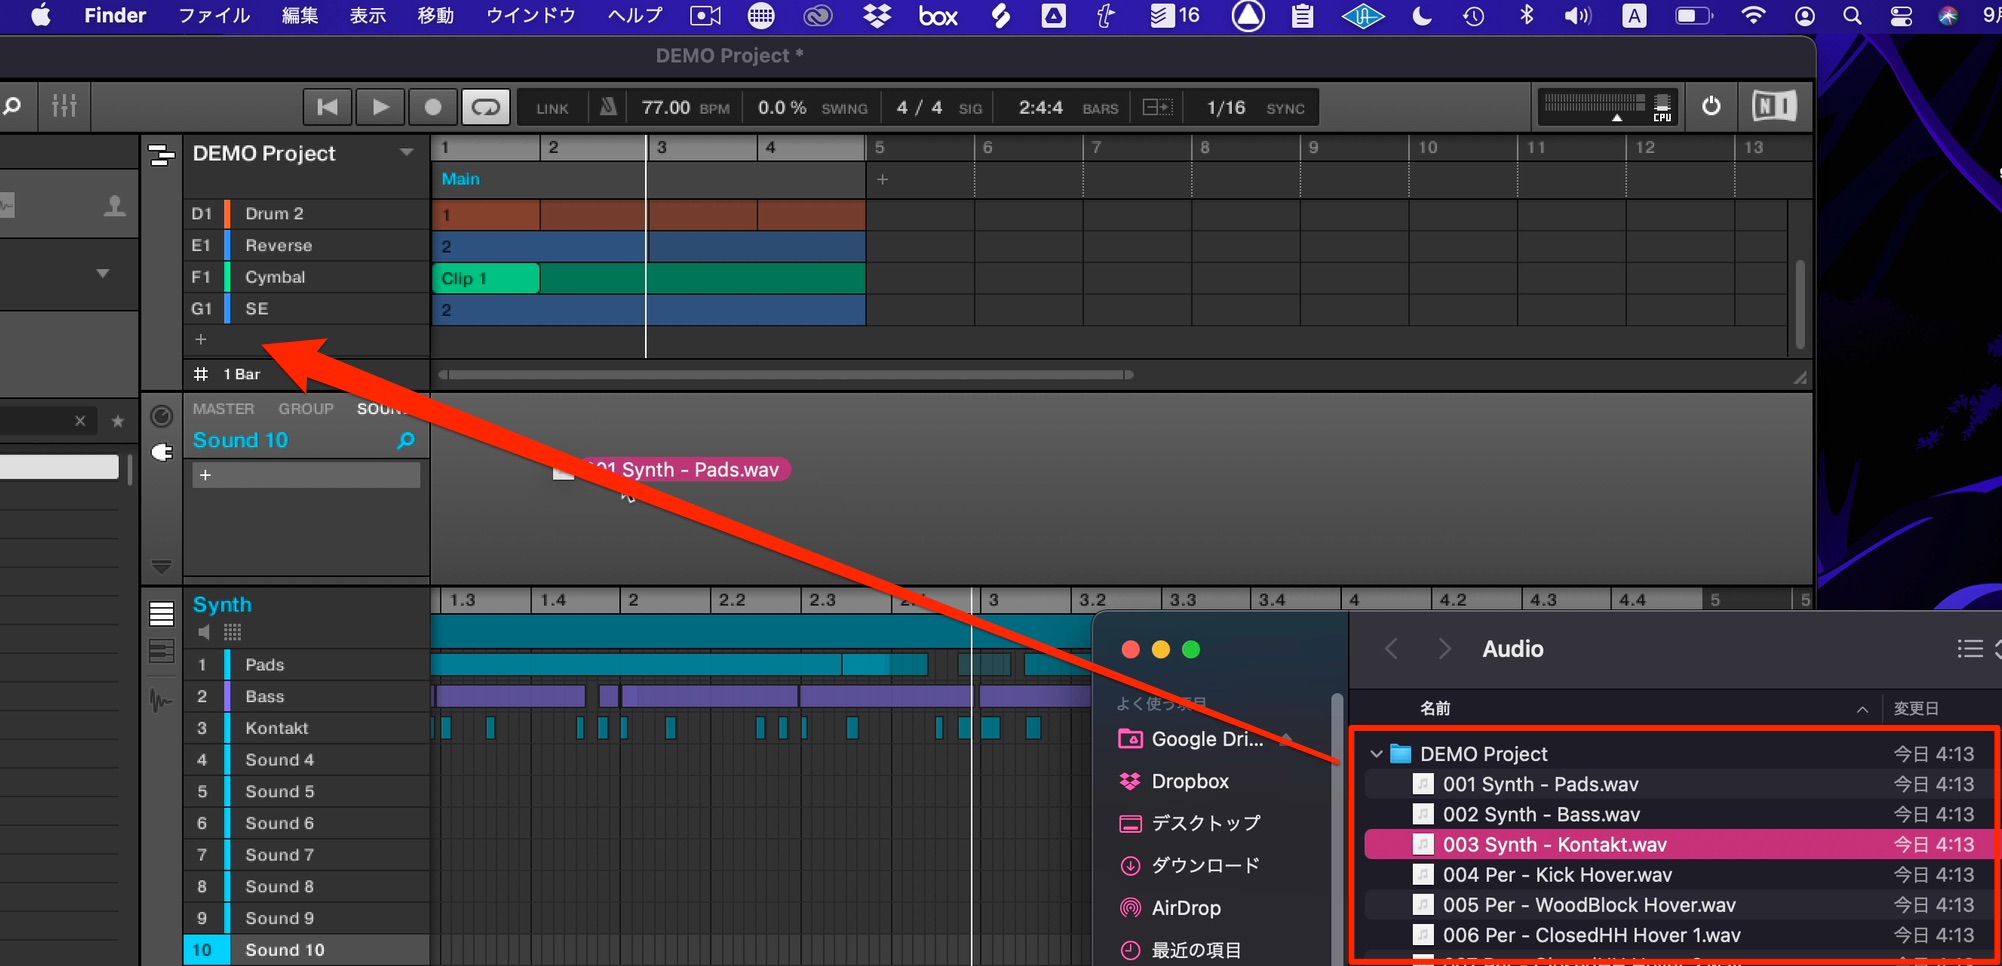Toggle the Loop button
Screen dimensions: 2002x966
coord(486,107)
